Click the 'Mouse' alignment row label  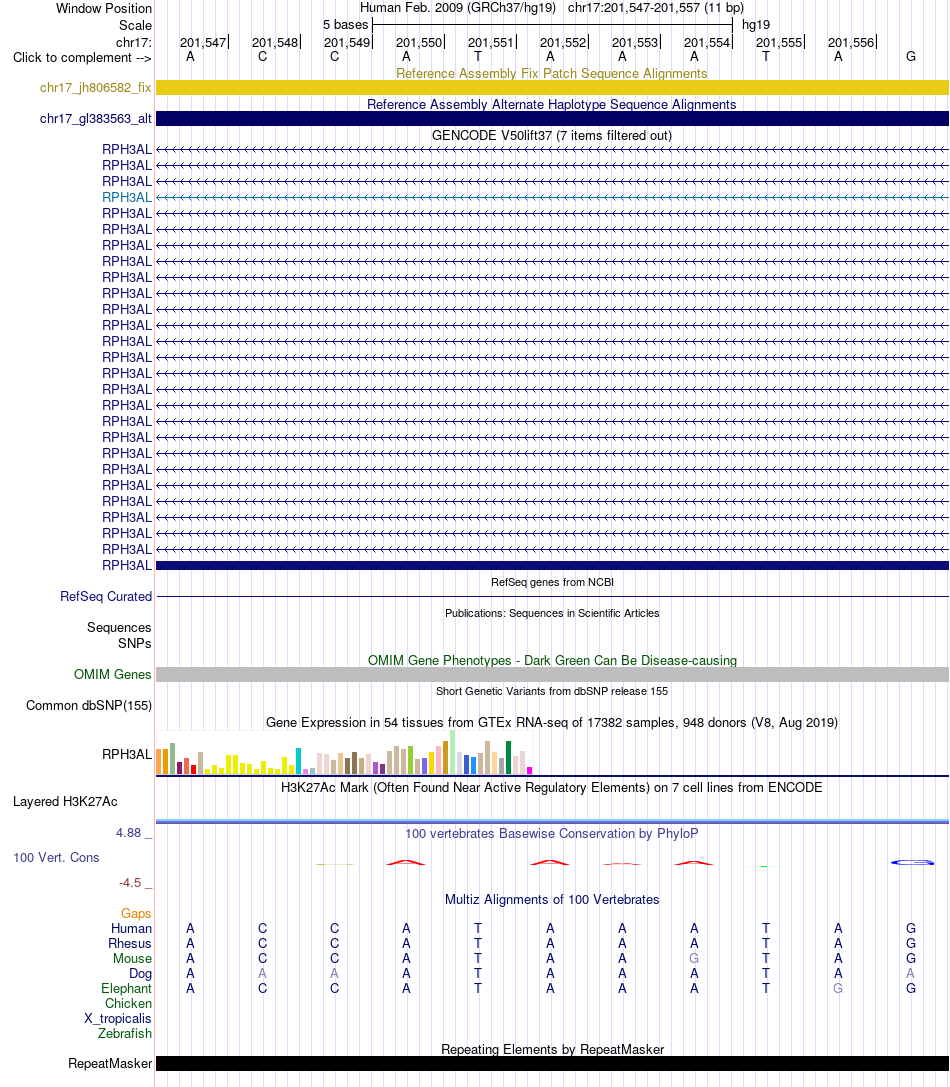pos(132,959)
